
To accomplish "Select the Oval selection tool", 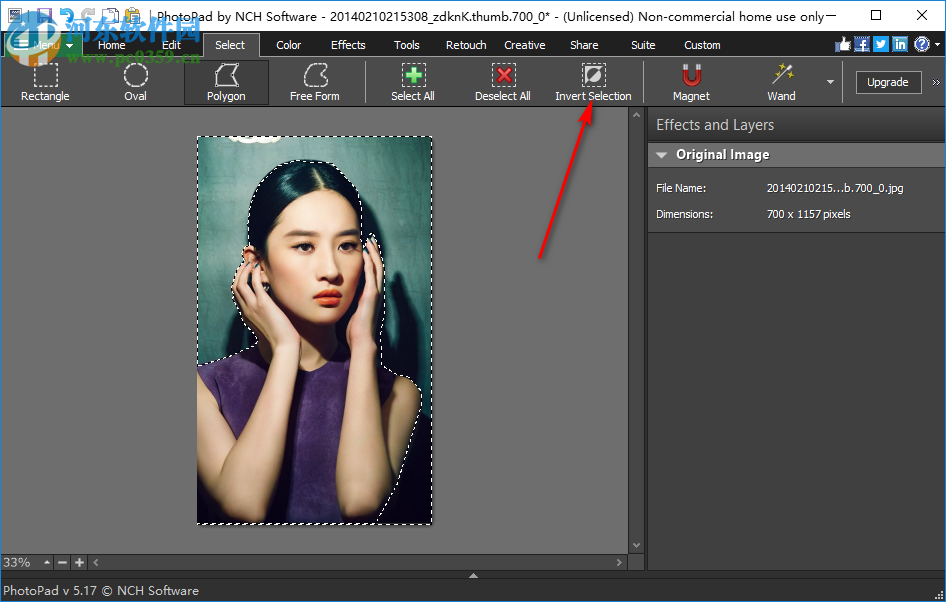I will (x=135, y=80).
